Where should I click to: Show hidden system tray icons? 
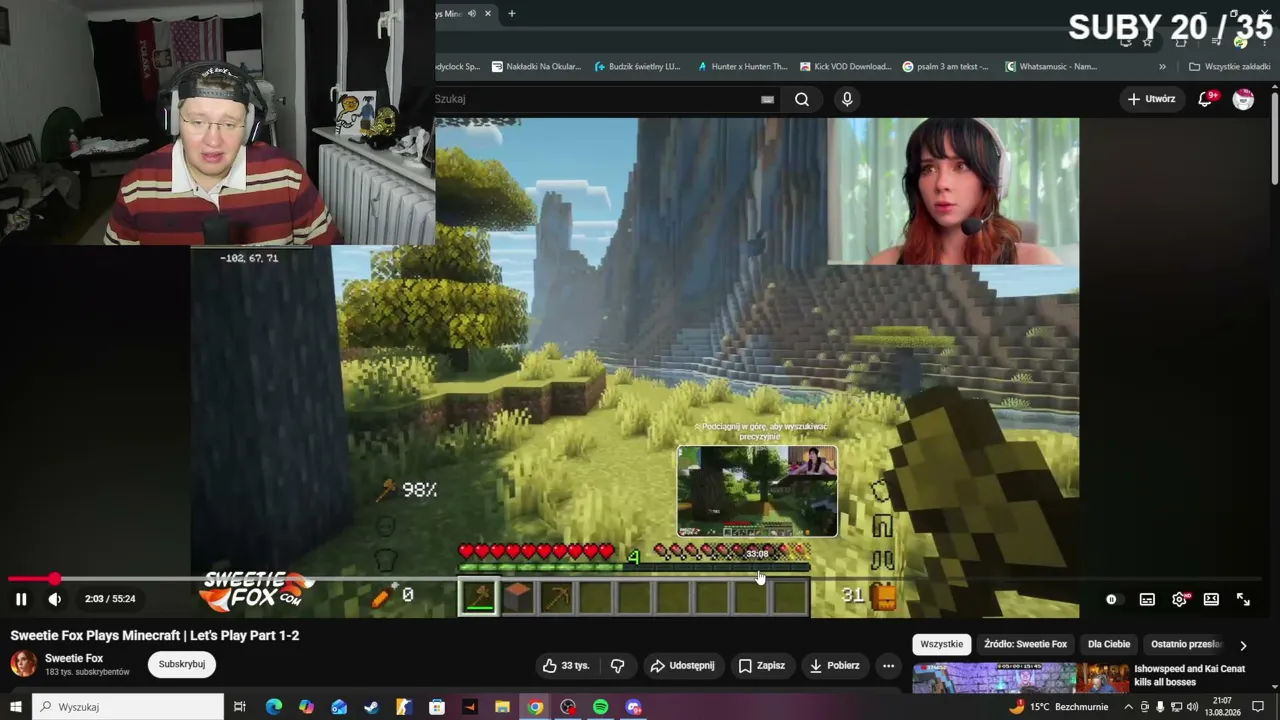pos(1128,707)
